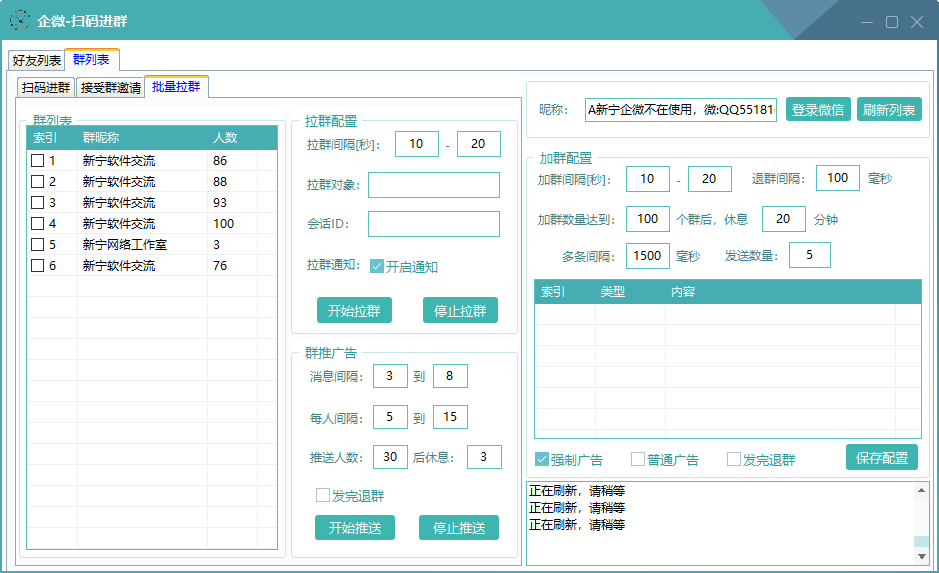Check the box for group row 4
This screenshot has width=939, height=573.
[37, 223]
